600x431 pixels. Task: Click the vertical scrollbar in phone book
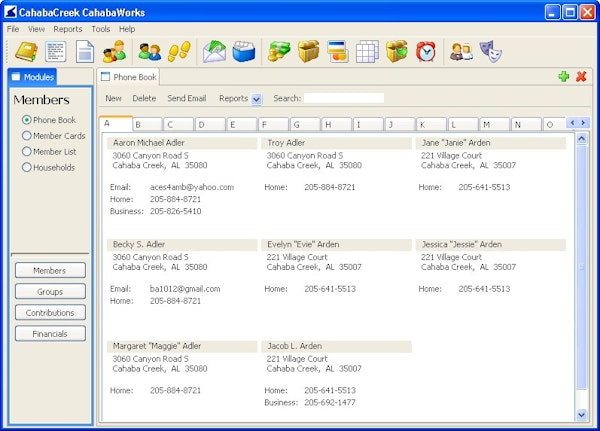click(x=583, y=268)
